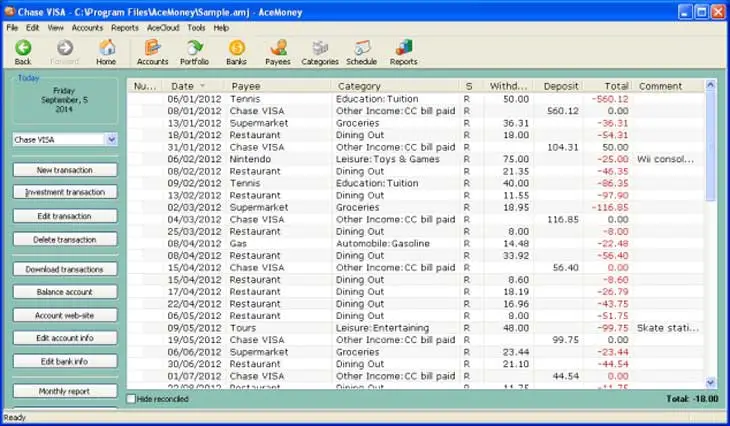
Task: Click the Total column header
Action: pos(608,86)
